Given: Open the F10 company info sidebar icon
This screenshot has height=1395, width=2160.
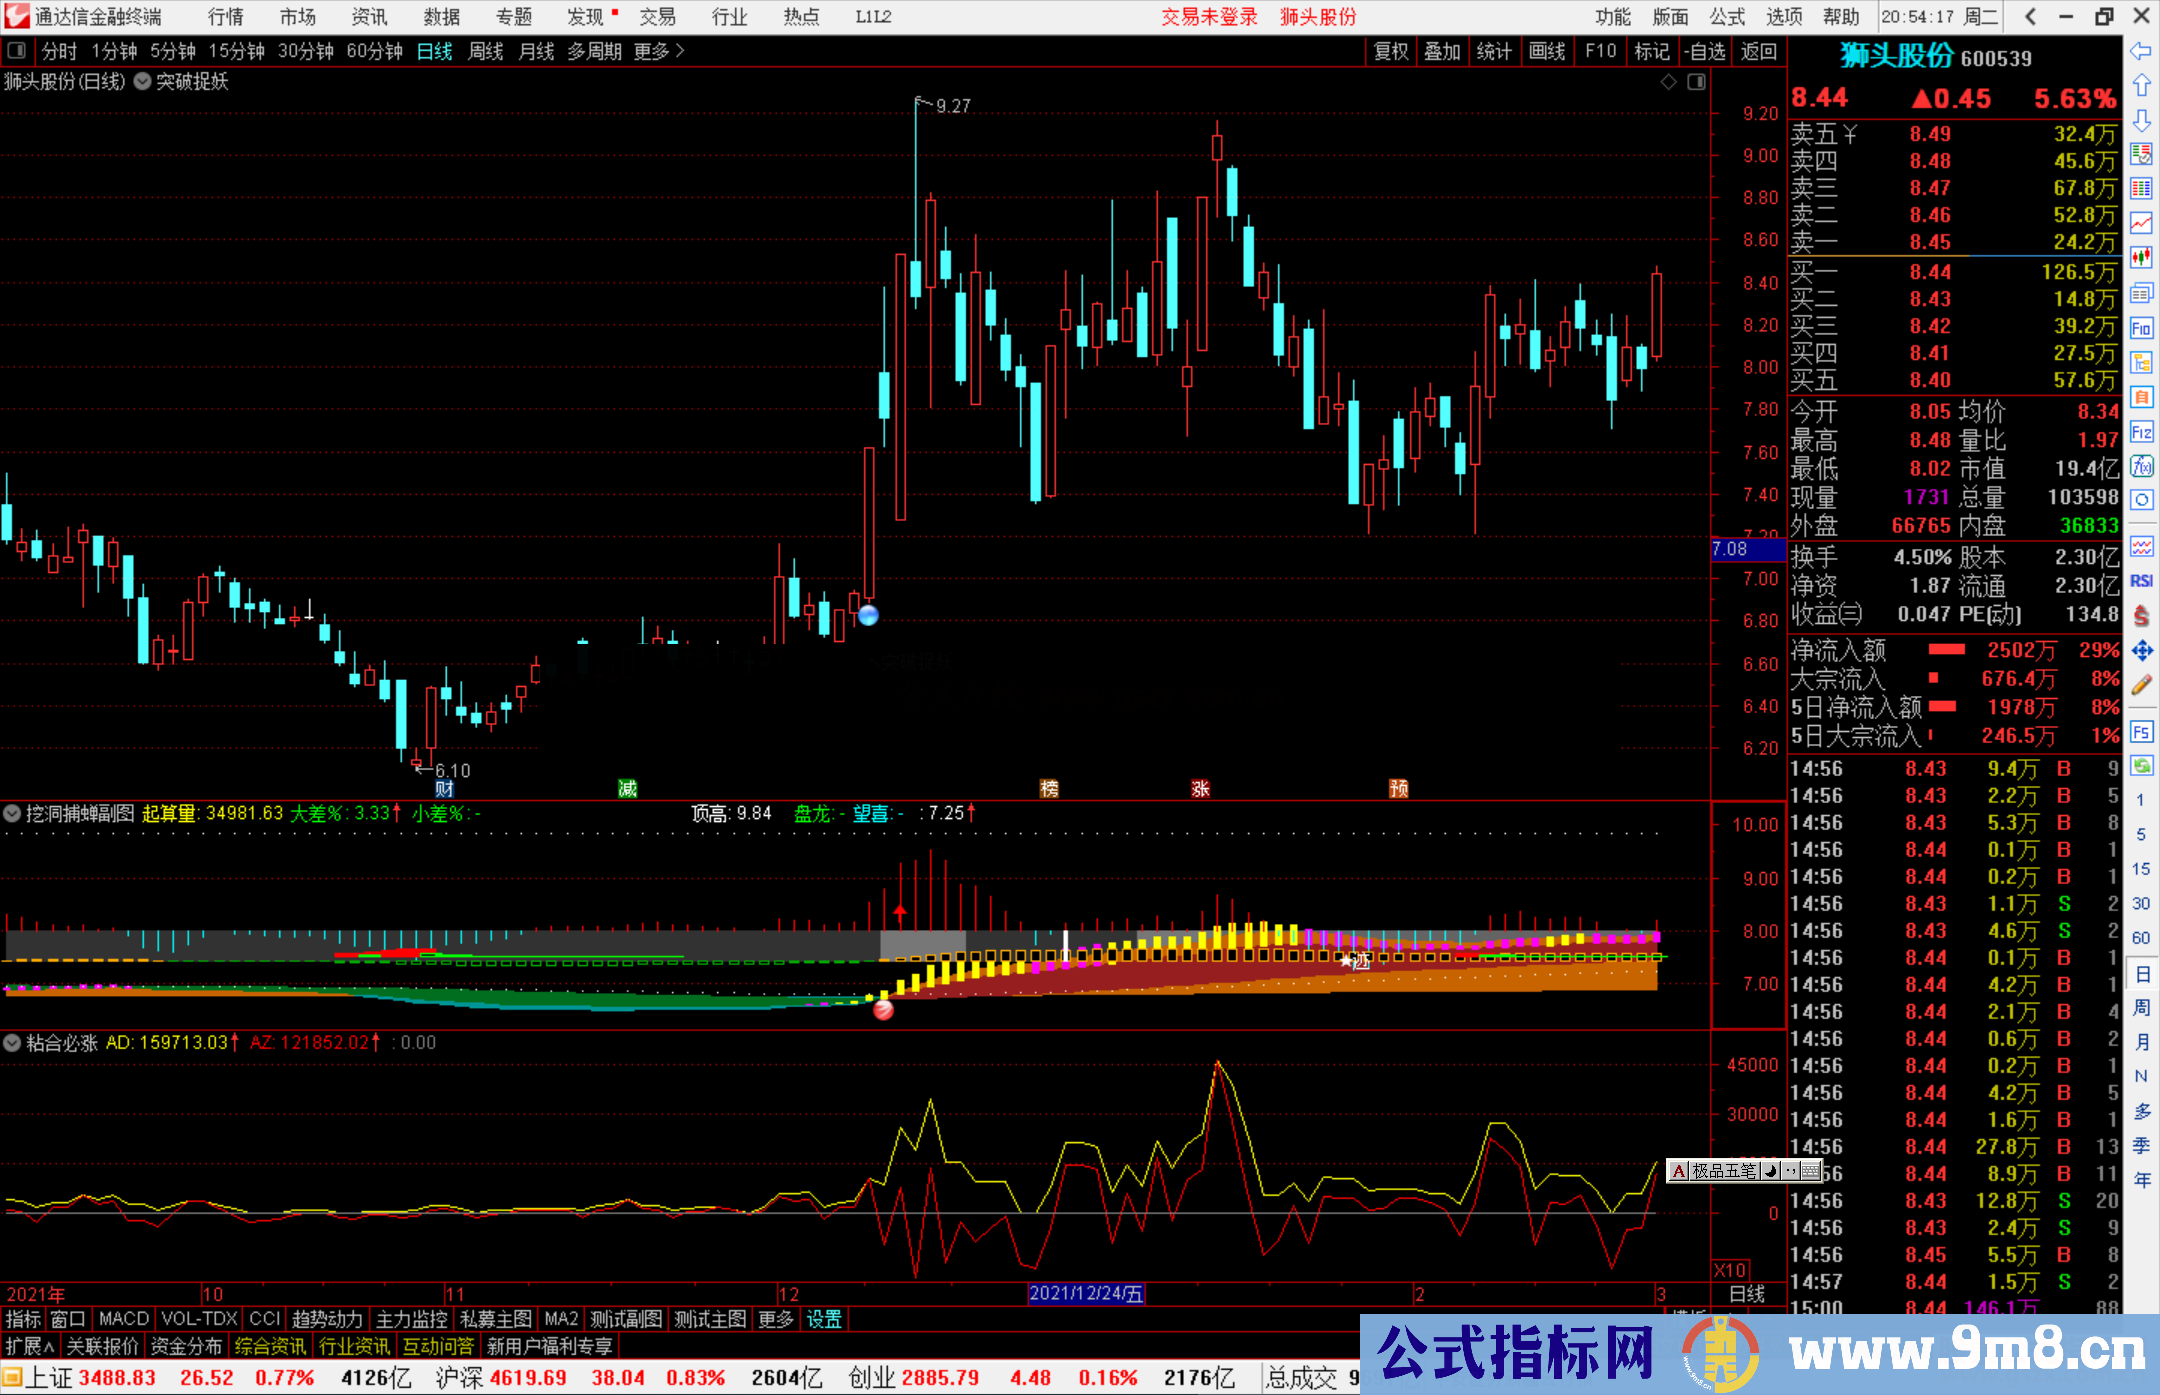Looking at the screenshot, I should [x=2141, y=329].
